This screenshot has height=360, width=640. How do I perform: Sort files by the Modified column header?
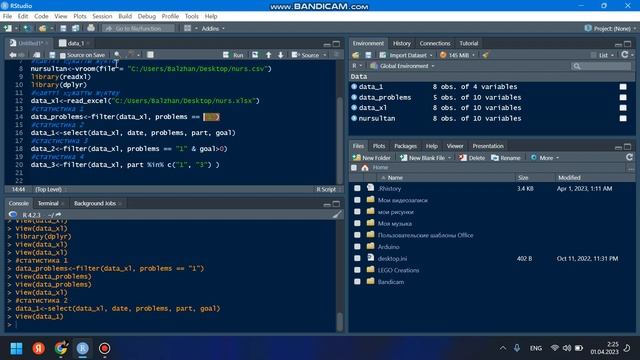(x=569, y=178)
